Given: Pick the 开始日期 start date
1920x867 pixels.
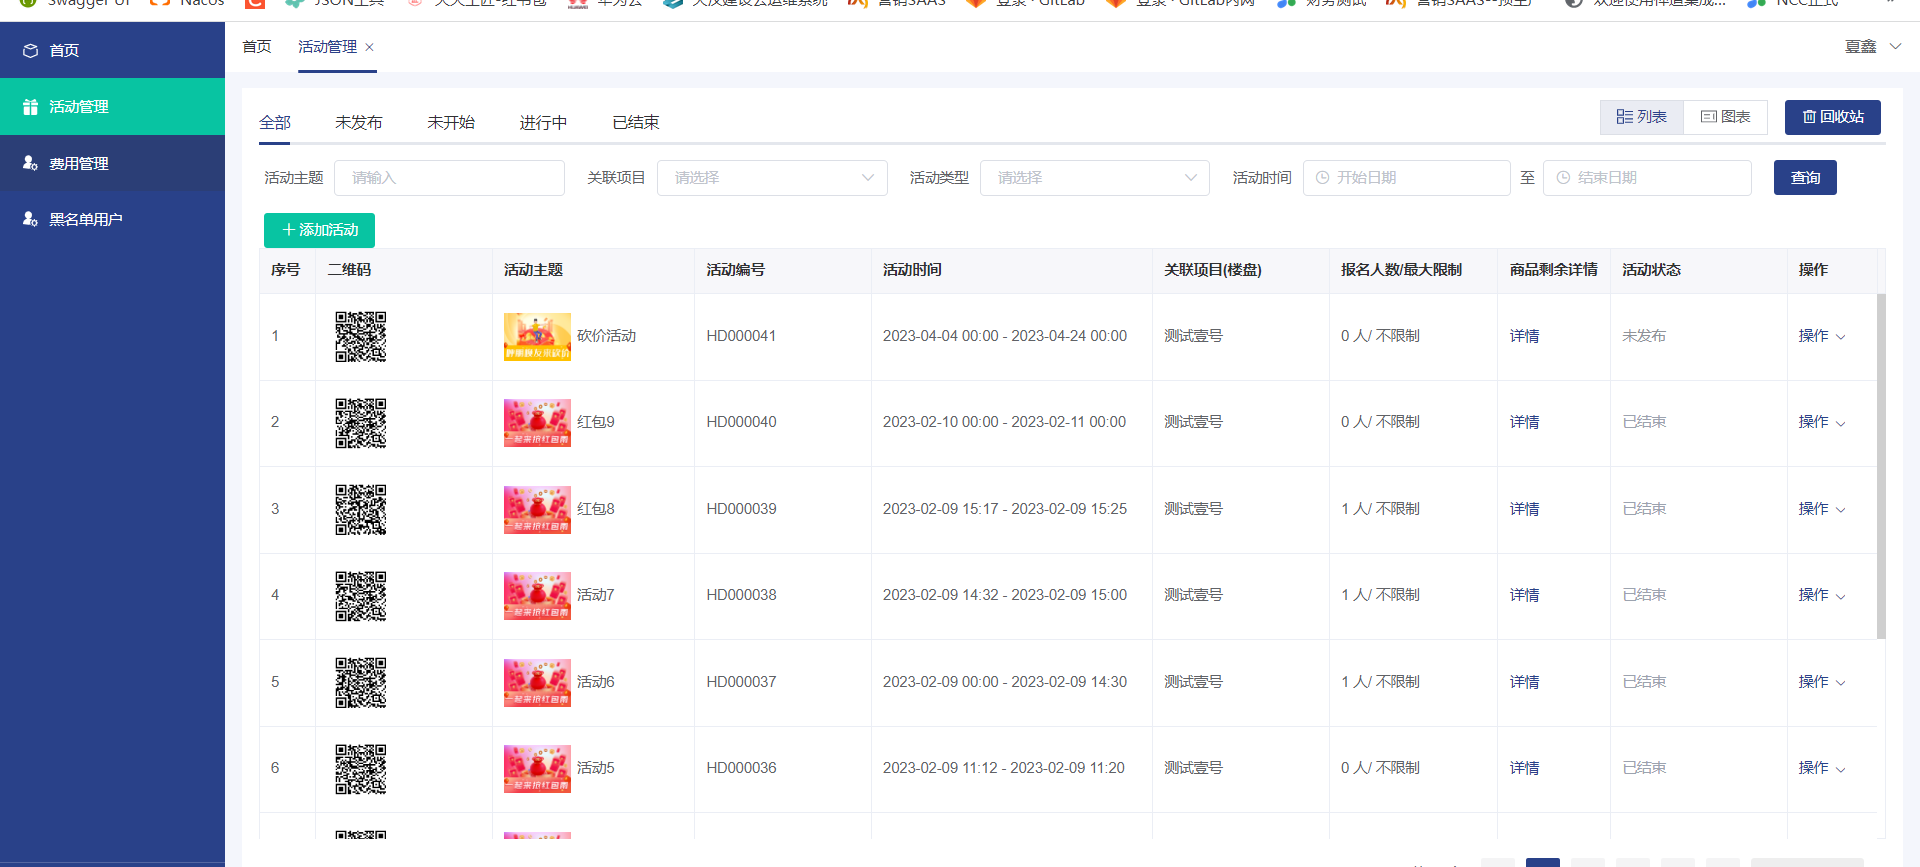Looking at the screenshot, I should coord(1406,178).
